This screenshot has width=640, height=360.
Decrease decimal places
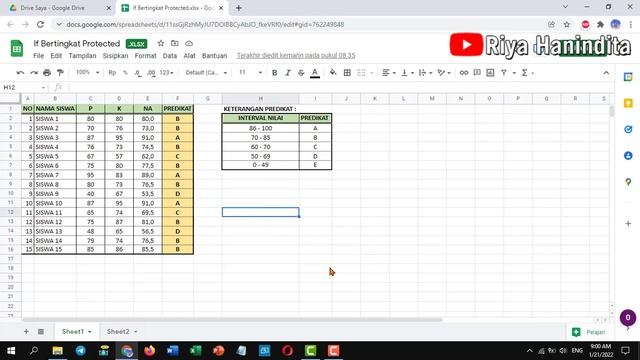[138, 73]
